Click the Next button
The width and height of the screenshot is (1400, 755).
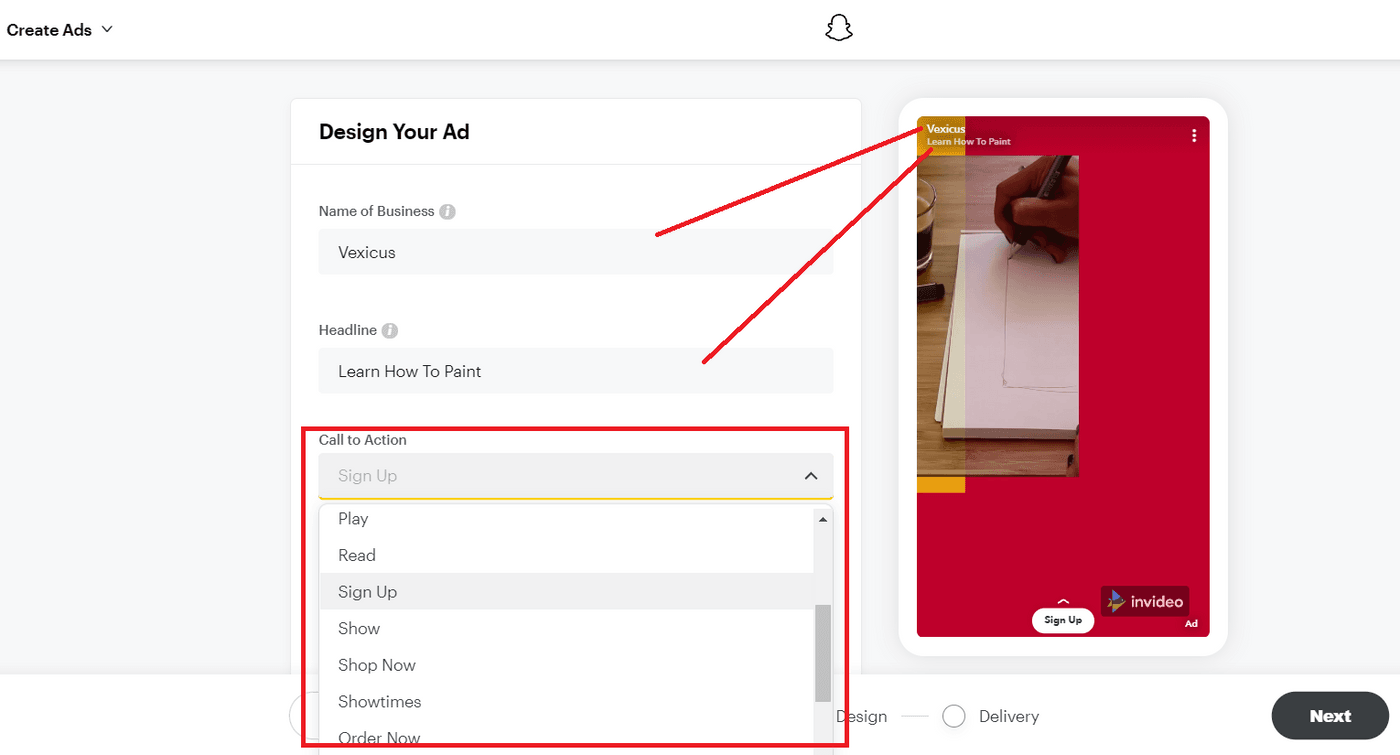[1330, 715]
